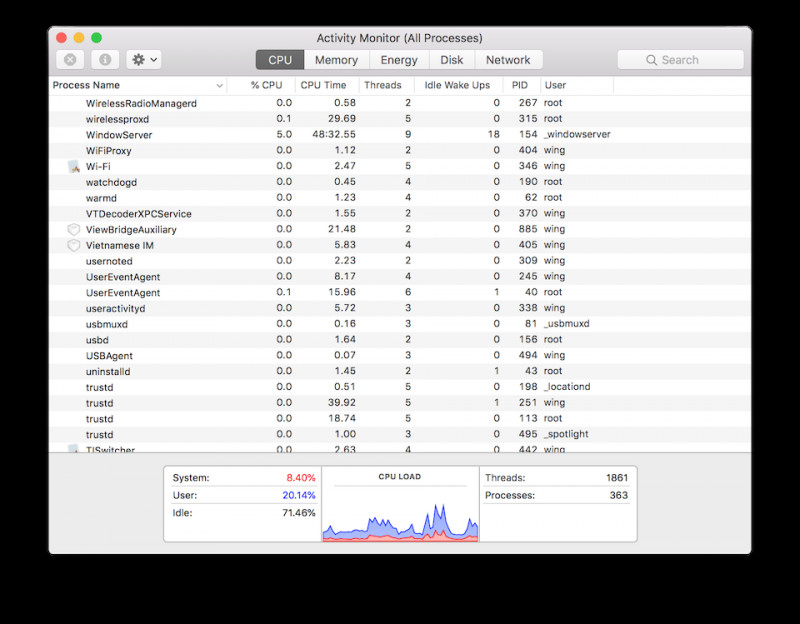The height and width of the screenshot is (624, 800).
Task: Click the magnifier icon in Search field
Action: (651, 60)
